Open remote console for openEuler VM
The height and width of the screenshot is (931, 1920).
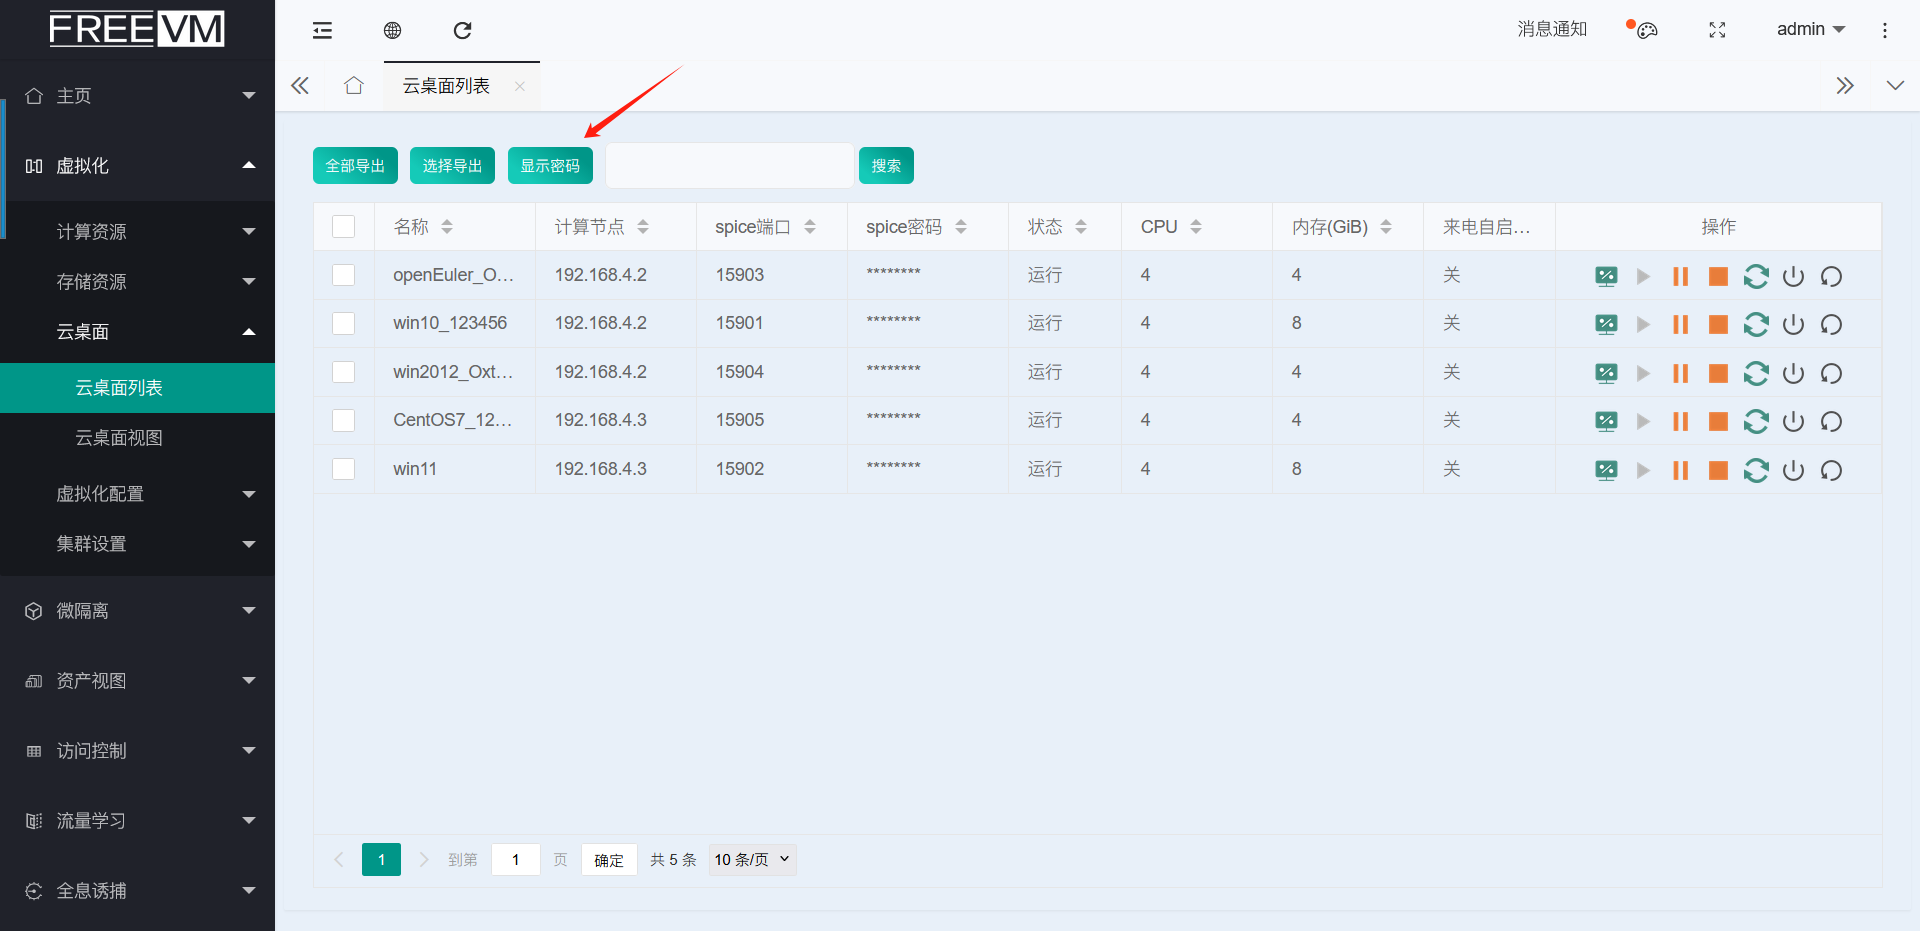[x=1606, y=277]
